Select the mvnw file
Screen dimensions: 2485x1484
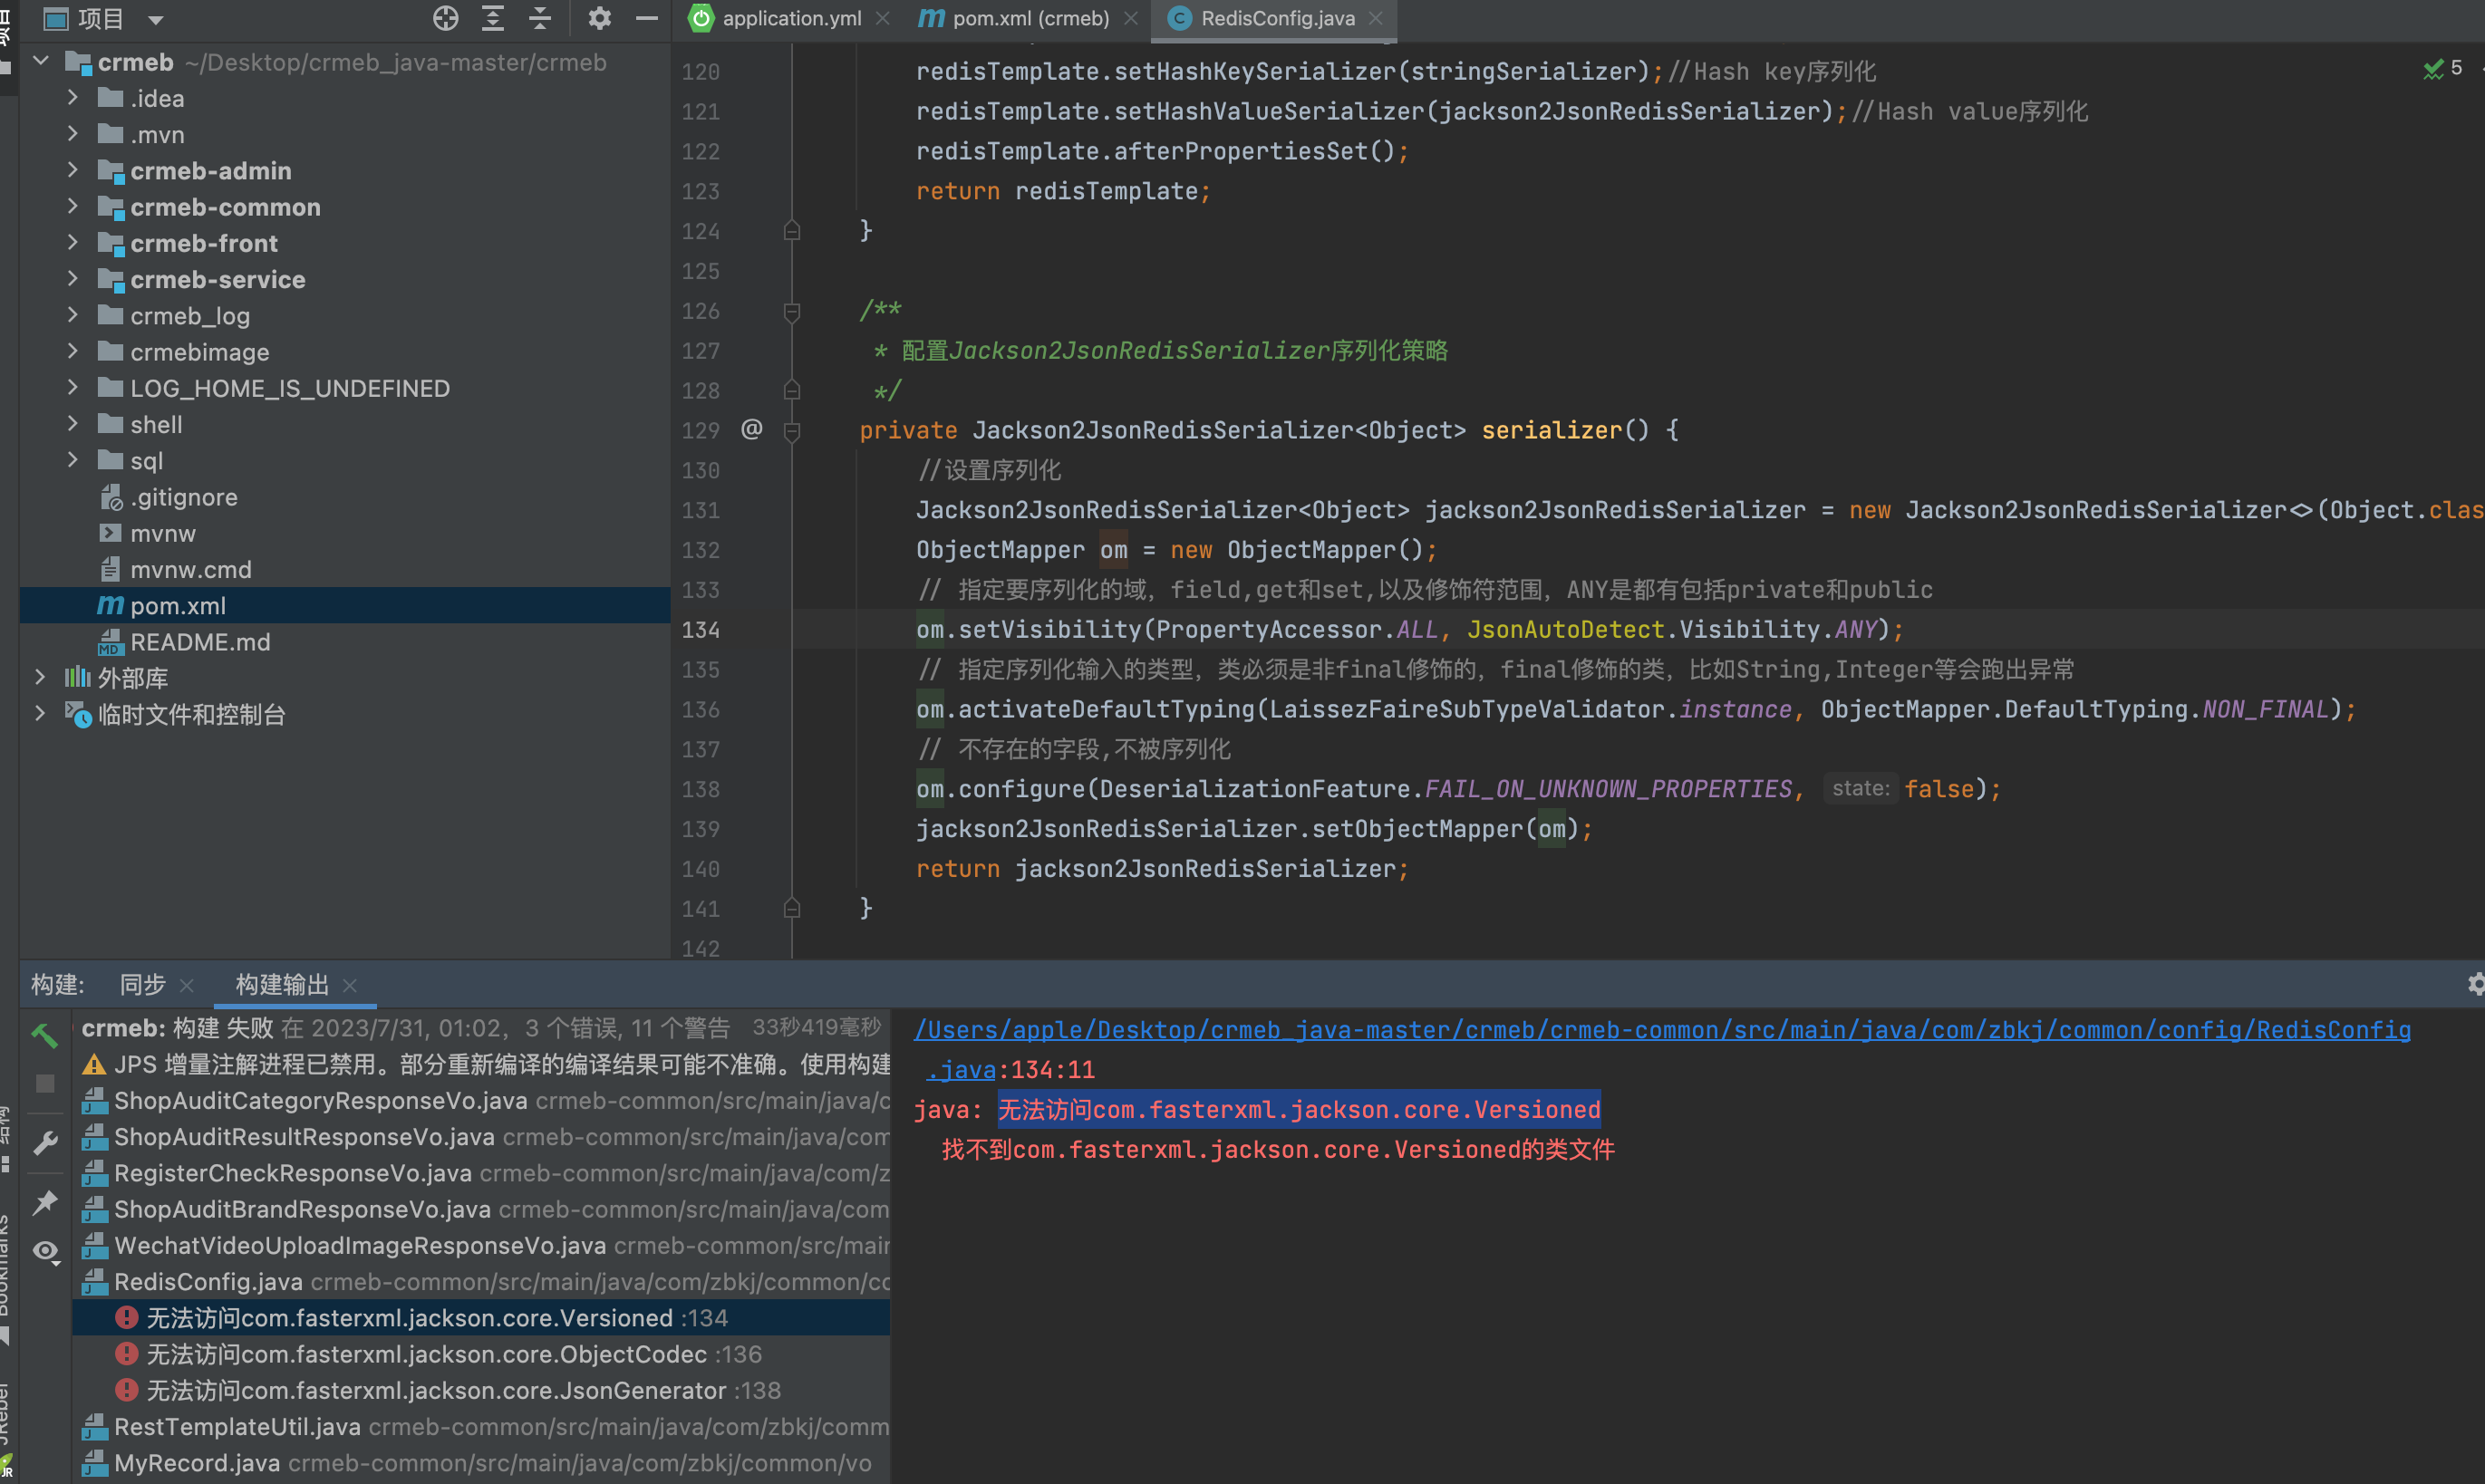345,533
